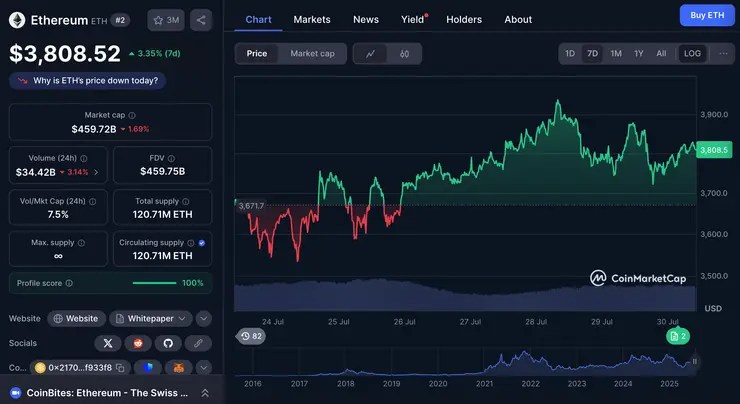Add Ethereum to watchlist via star button
Image resolution: width=740 pixels, height=404 pixels.
(x=166, y=20)
